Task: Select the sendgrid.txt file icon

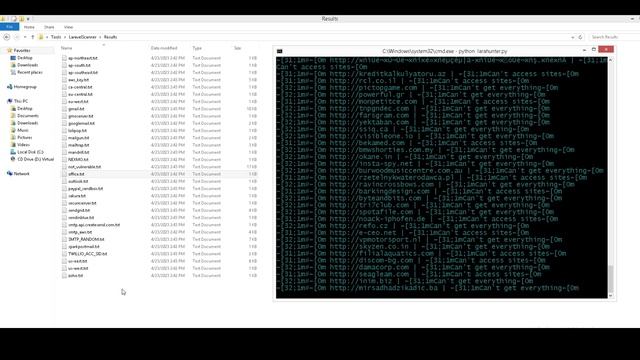Action: (x=64, y=210)
